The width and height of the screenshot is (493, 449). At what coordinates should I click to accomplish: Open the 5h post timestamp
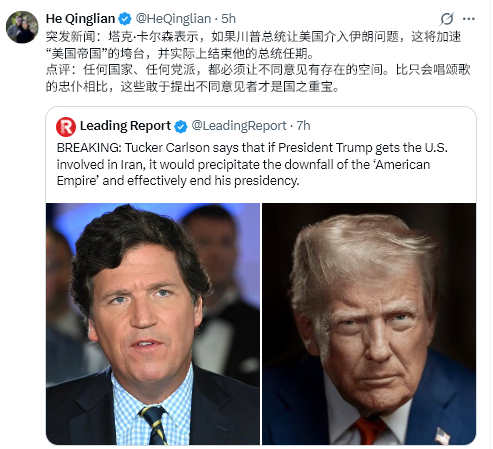(x=229, y=19)
